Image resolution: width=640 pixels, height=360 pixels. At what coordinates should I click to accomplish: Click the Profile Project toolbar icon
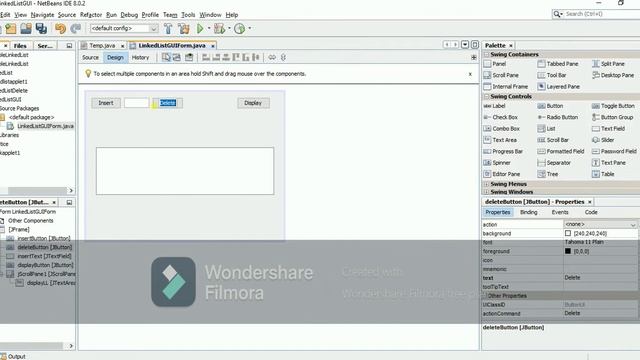(x=240, y=28)
